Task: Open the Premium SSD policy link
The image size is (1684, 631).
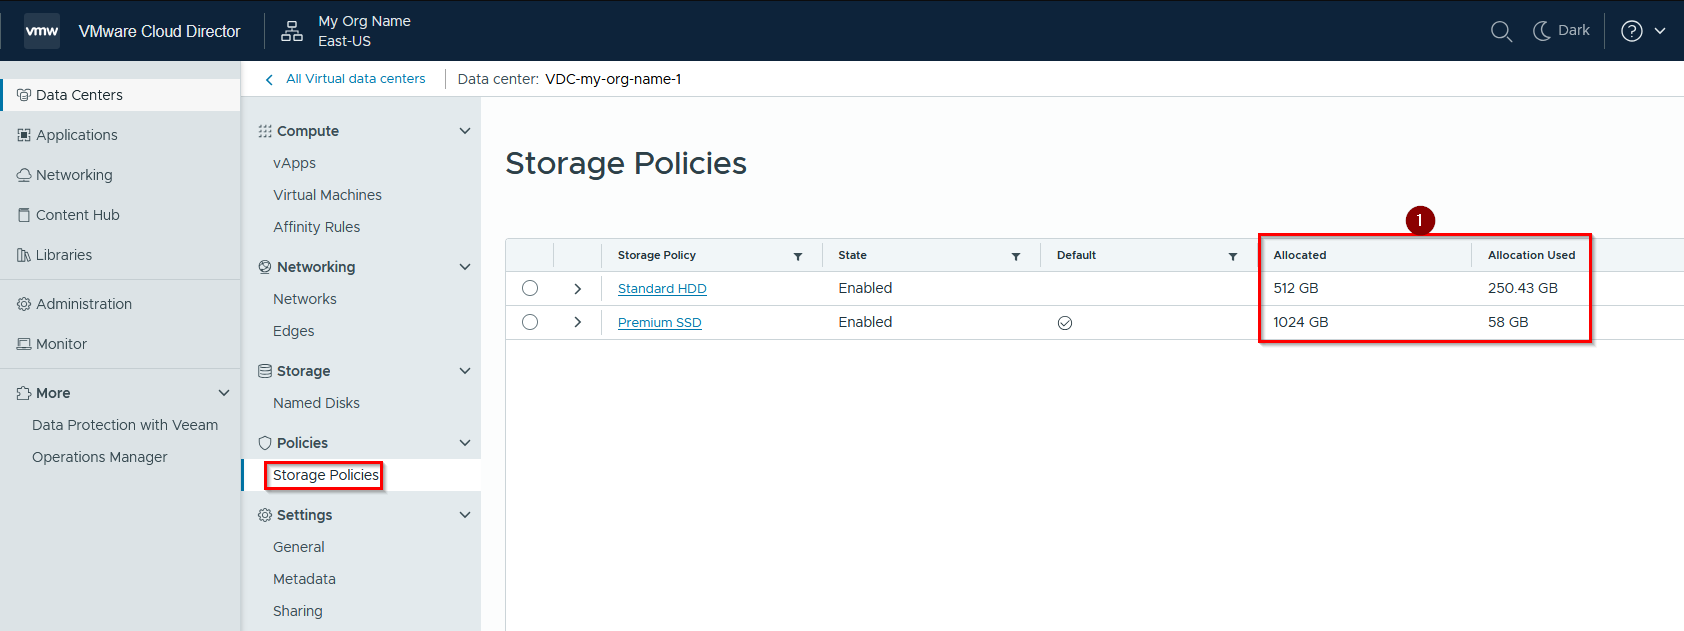Action: pos(660,323)
